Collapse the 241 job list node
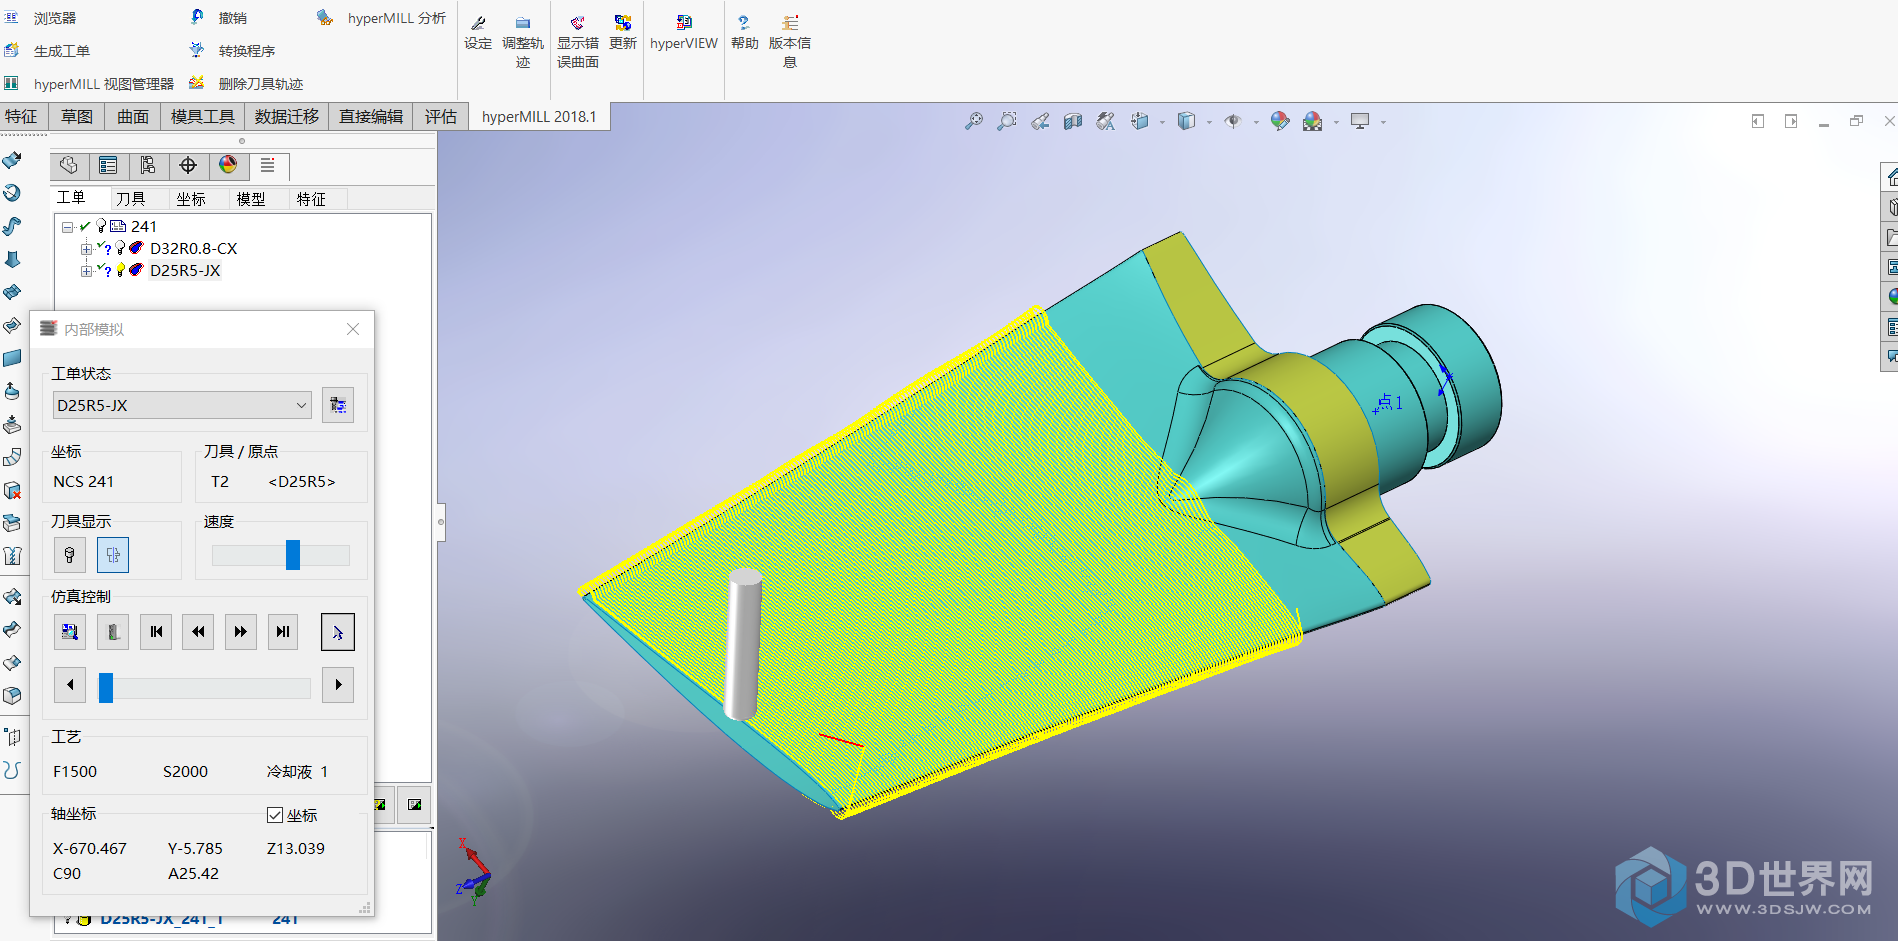Image resolution: width=1898 pixels, height=941 pixels. tap(67, 227)
